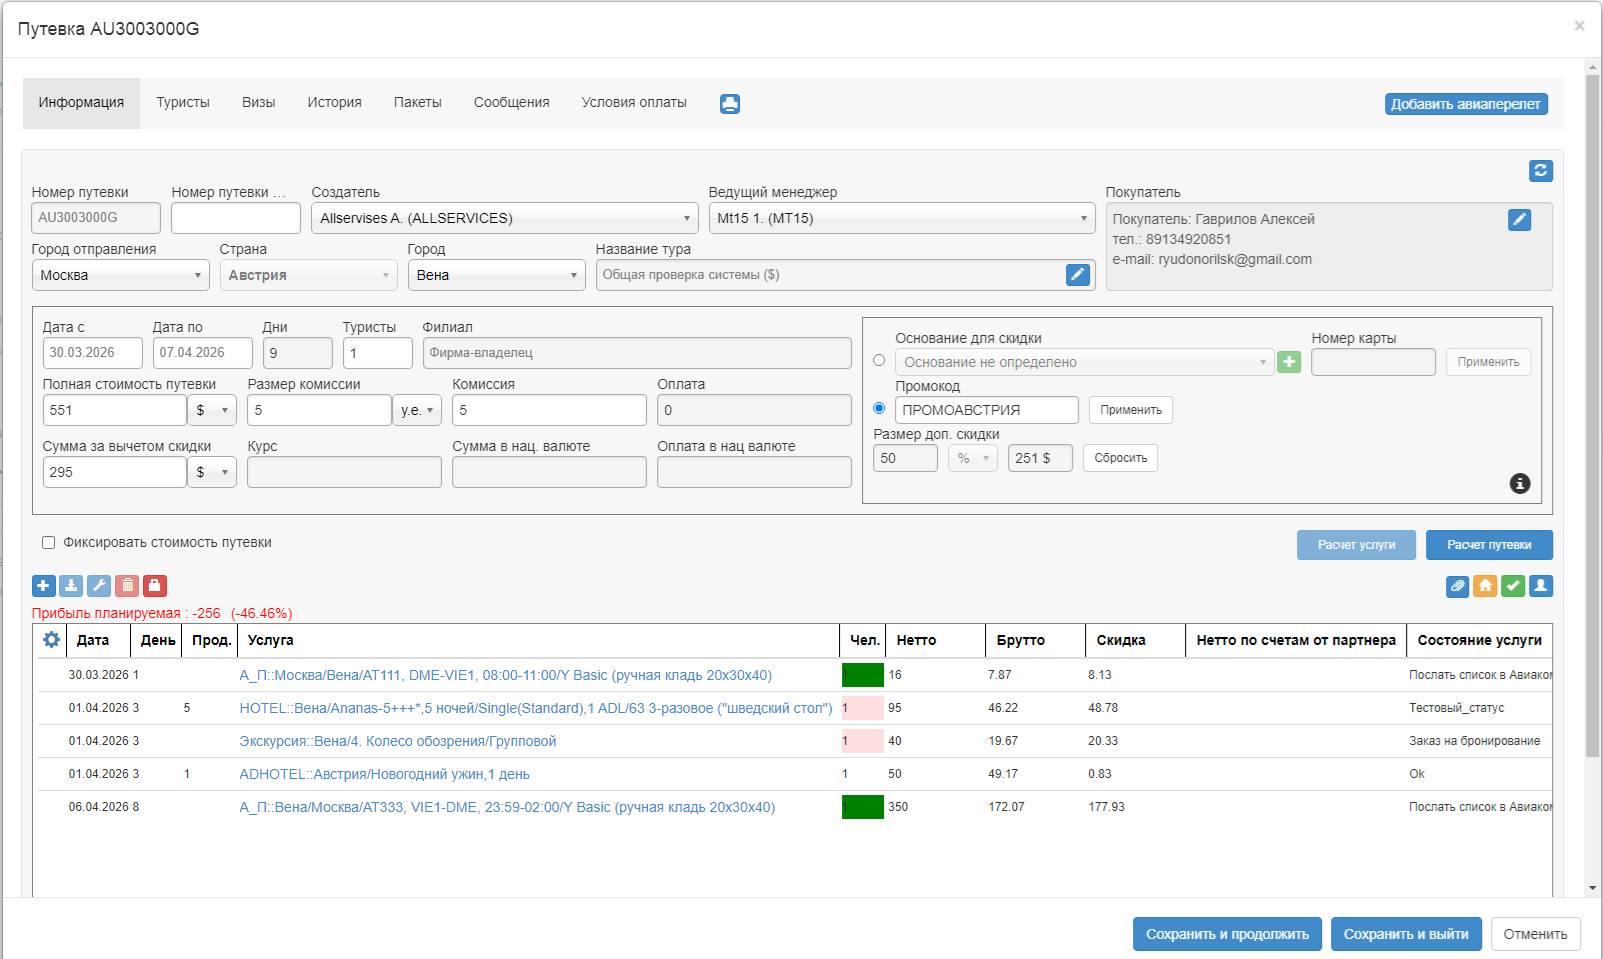
Task: Click the orange house icon
Action: click(1485, 586)
